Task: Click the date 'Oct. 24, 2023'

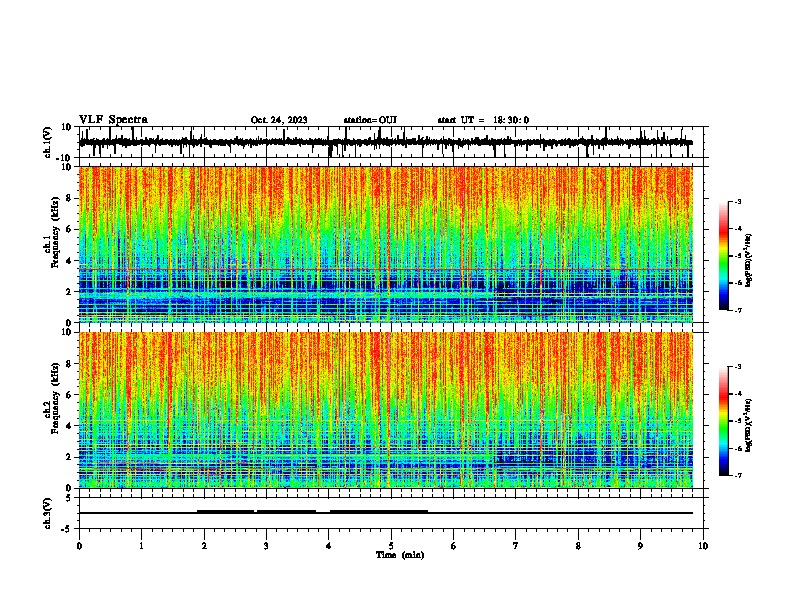Action: click(279, 120)
